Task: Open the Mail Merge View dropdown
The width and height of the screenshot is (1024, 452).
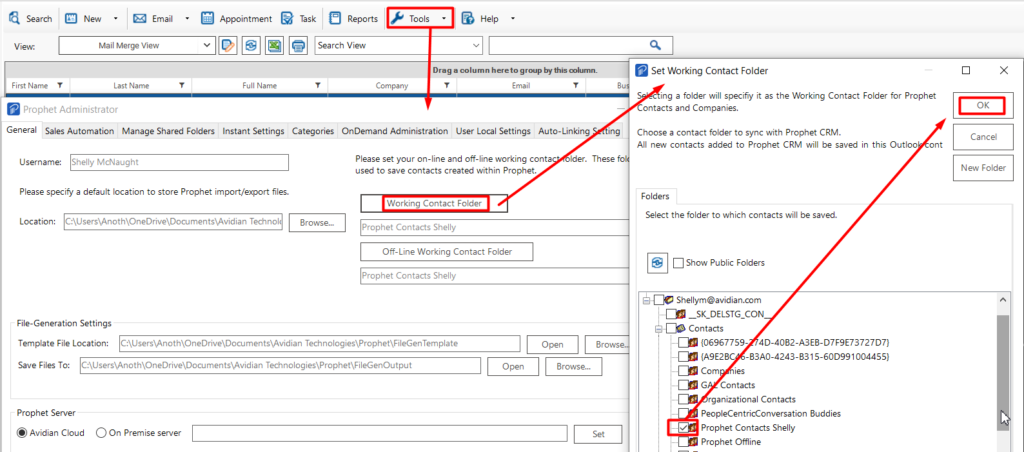Action: point(208,45)
